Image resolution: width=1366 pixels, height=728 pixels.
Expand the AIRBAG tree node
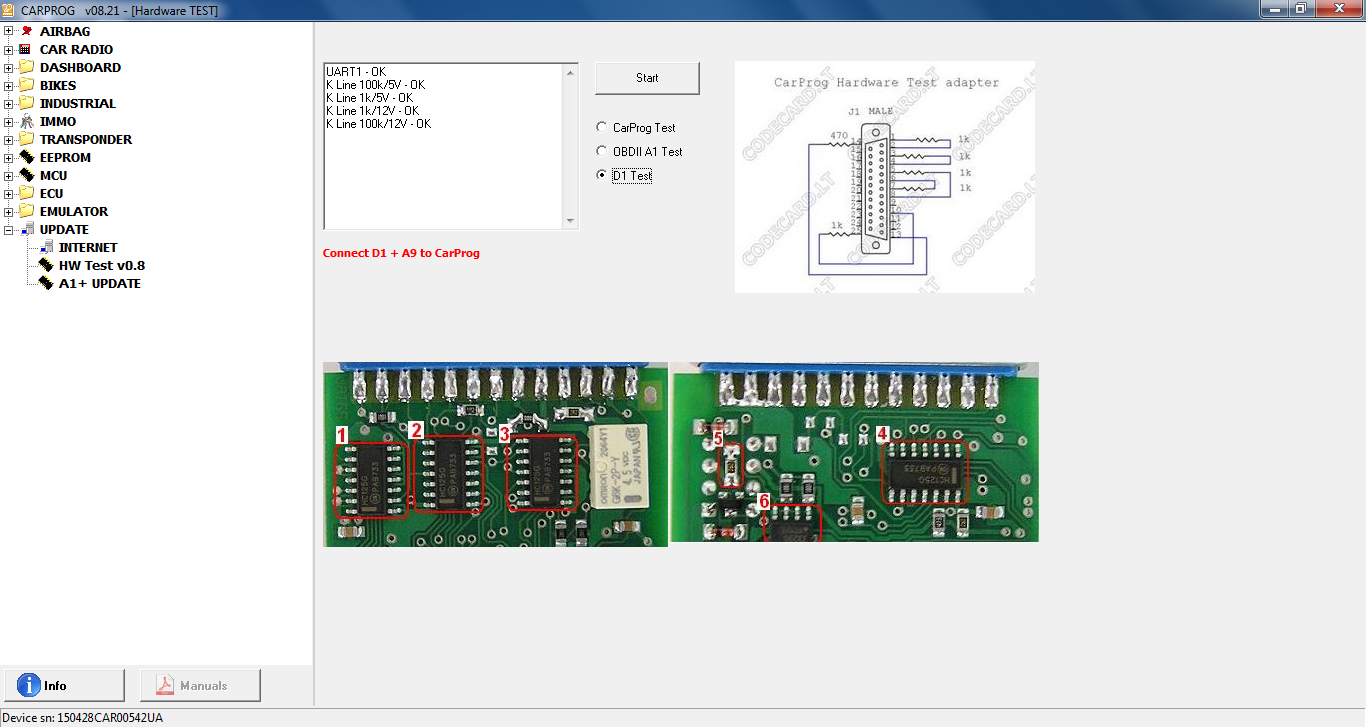[x=9, y=31]
